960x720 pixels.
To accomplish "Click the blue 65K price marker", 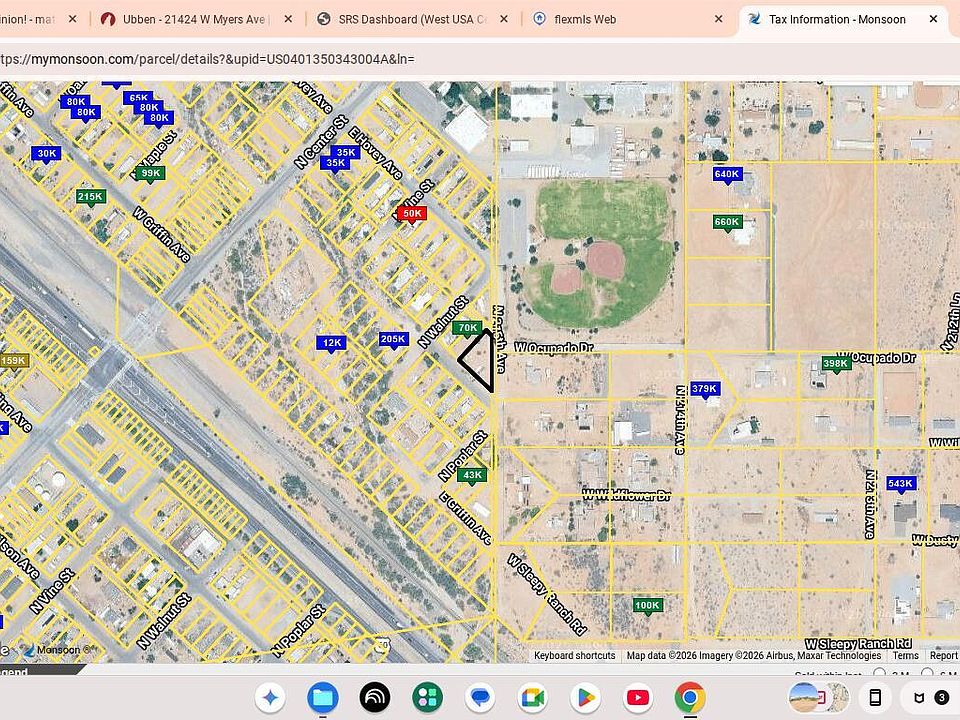I will tap(138, 98).
